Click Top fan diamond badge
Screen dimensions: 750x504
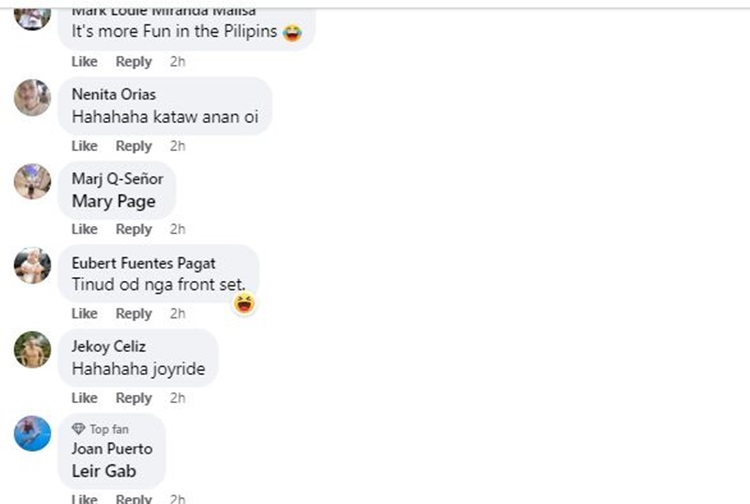pyautogui.click(x=78, y=429)
